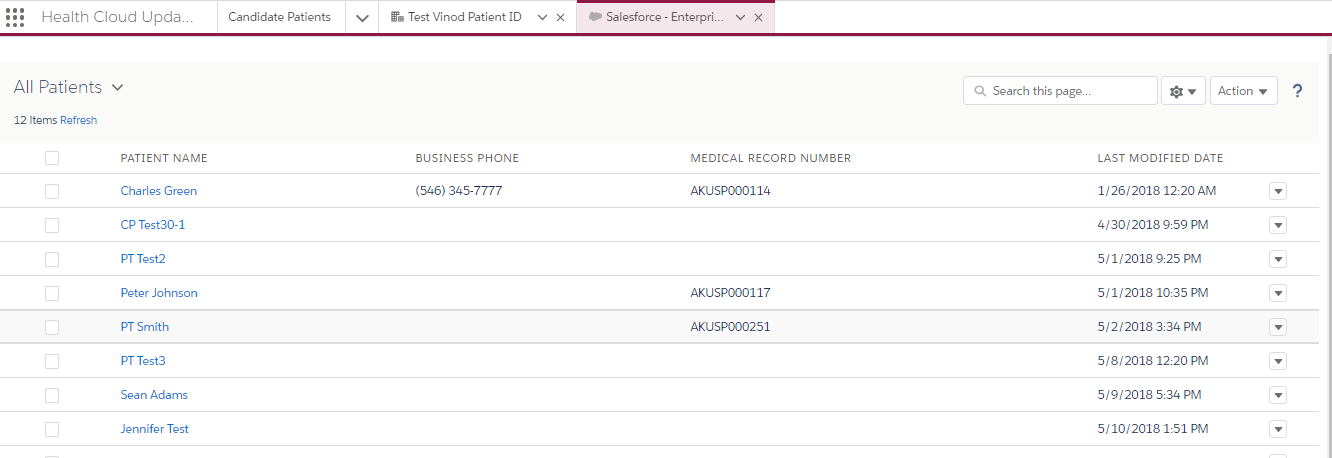Open row actions for Charles Green

(x=1277, y=191)
